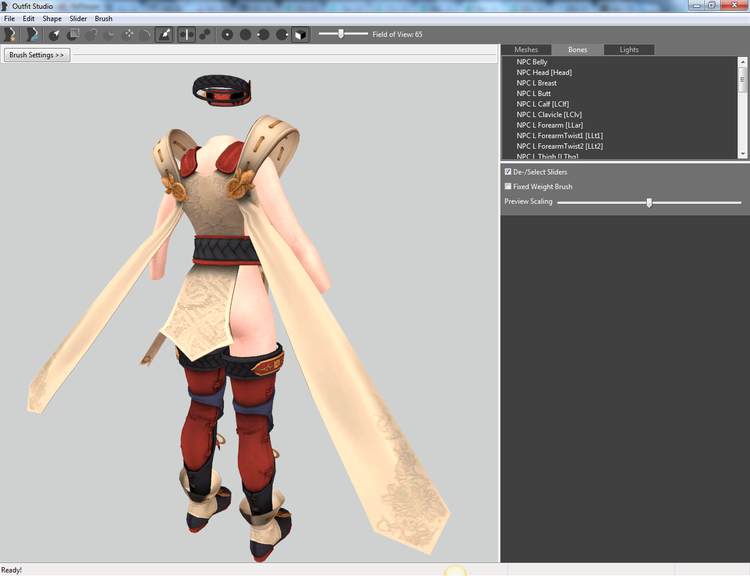This screenshot has width=750, height=576.
Task: Adjust the Field of View slider
Action: pyautogui.click(x=343, y=34)
